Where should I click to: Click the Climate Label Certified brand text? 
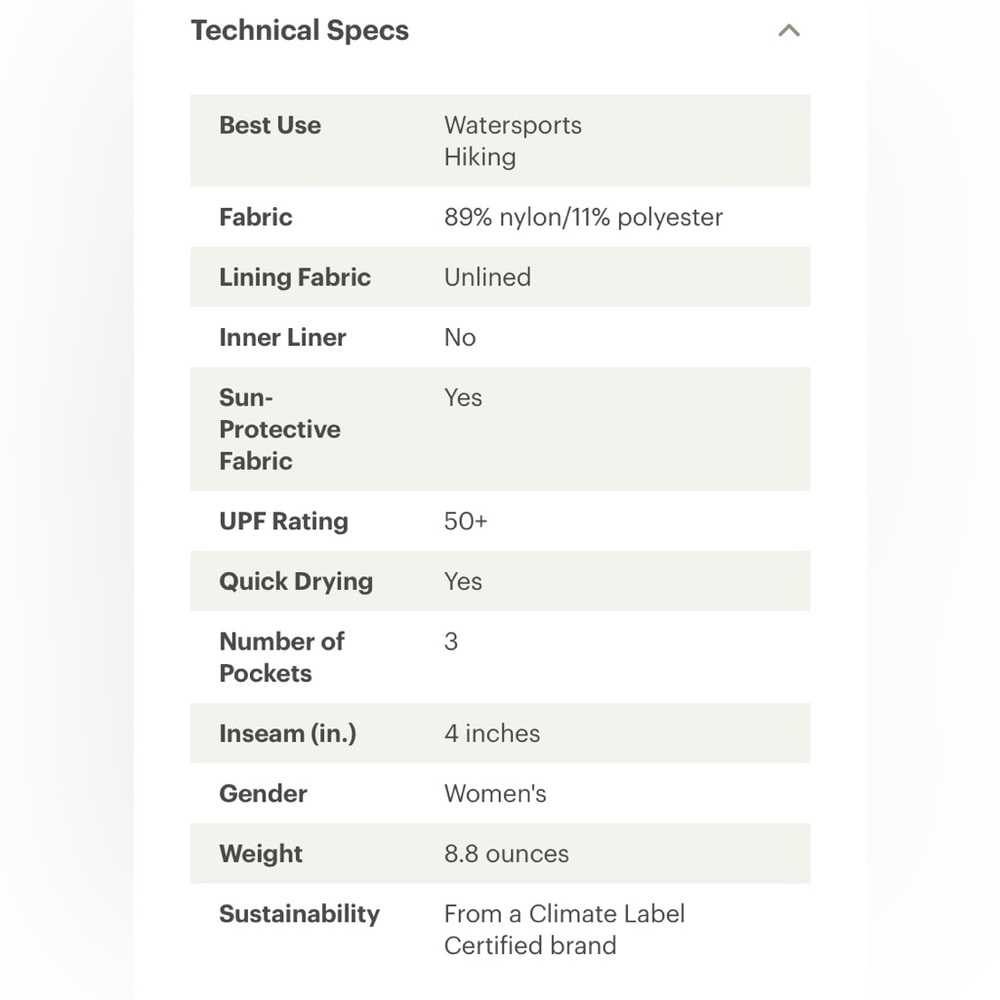[564, 929]
